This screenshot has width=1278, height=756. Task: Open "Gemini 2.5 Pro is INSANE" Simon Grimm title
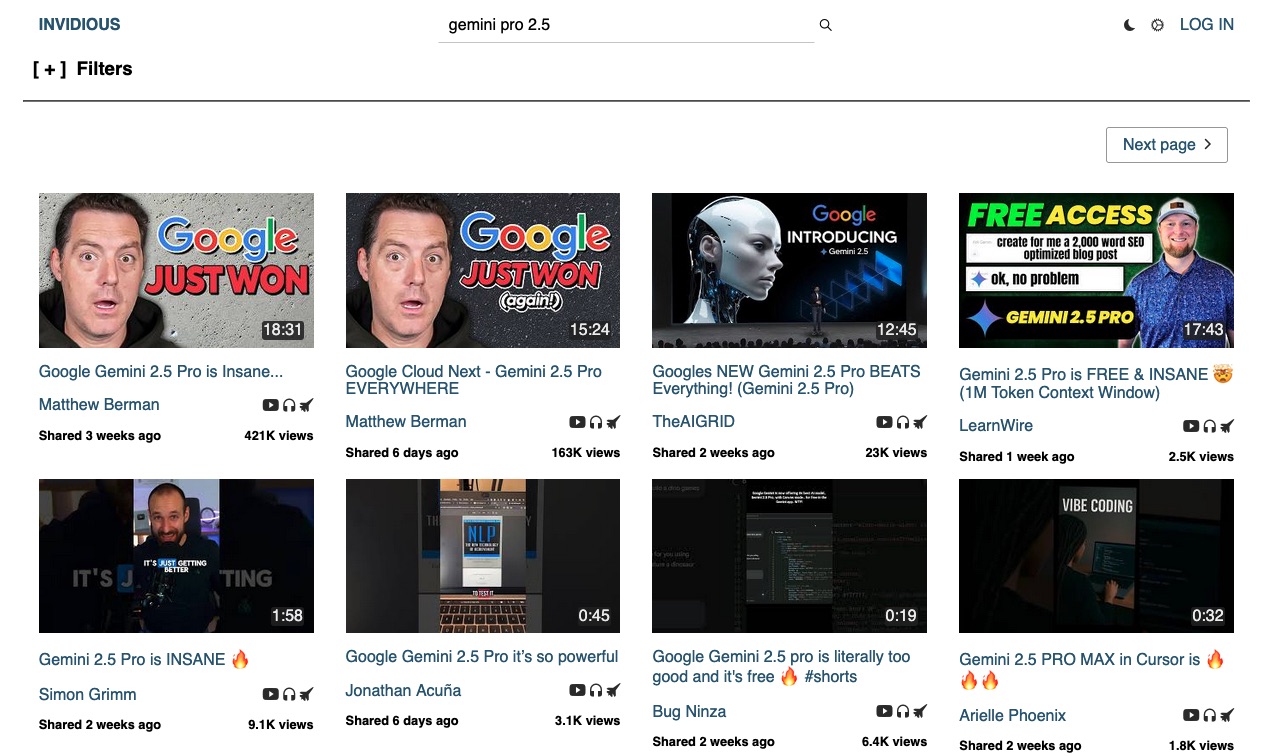[x=144, y=660]
